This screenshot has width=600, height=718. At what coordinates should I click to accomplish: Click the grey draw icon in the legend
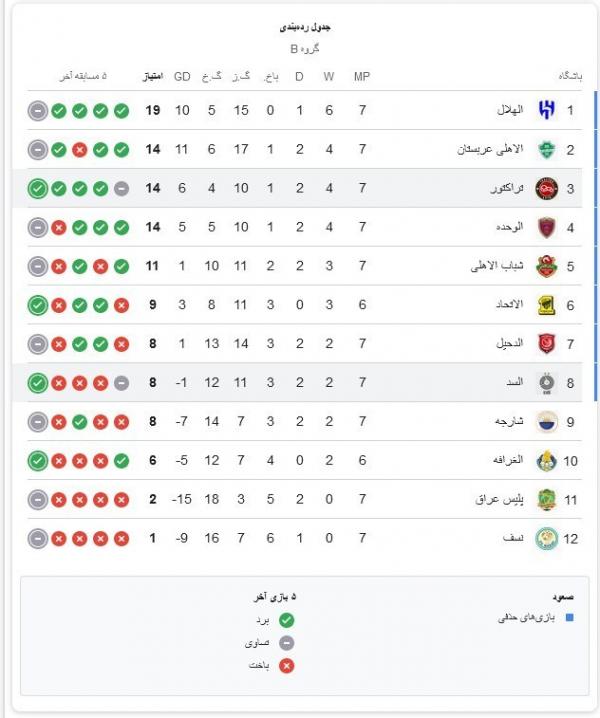pyautogui.click(x=287, y=643)
